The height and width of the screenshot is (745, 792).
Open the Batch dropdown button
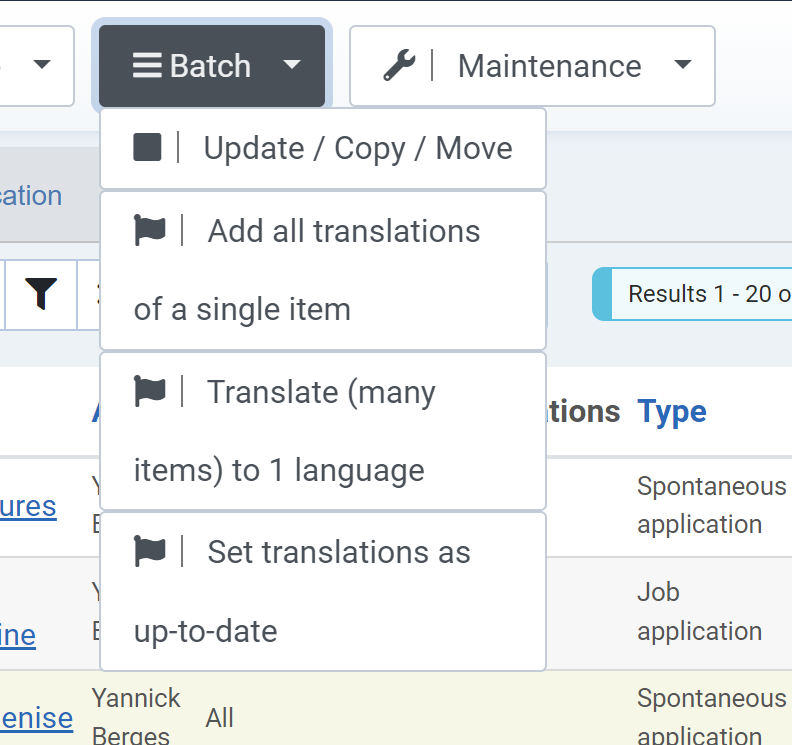(x=212, y=66)
